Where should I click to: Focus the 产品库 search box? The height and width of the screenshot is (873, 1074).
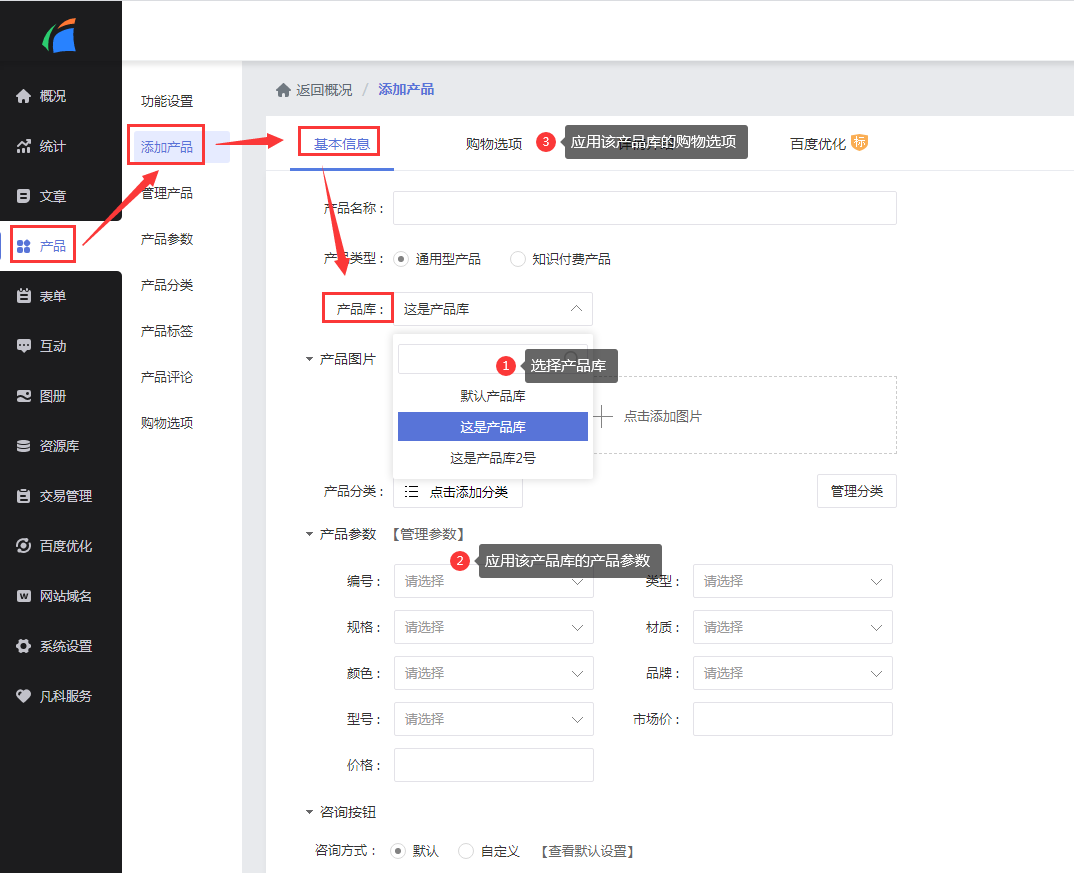coord(492,359)
